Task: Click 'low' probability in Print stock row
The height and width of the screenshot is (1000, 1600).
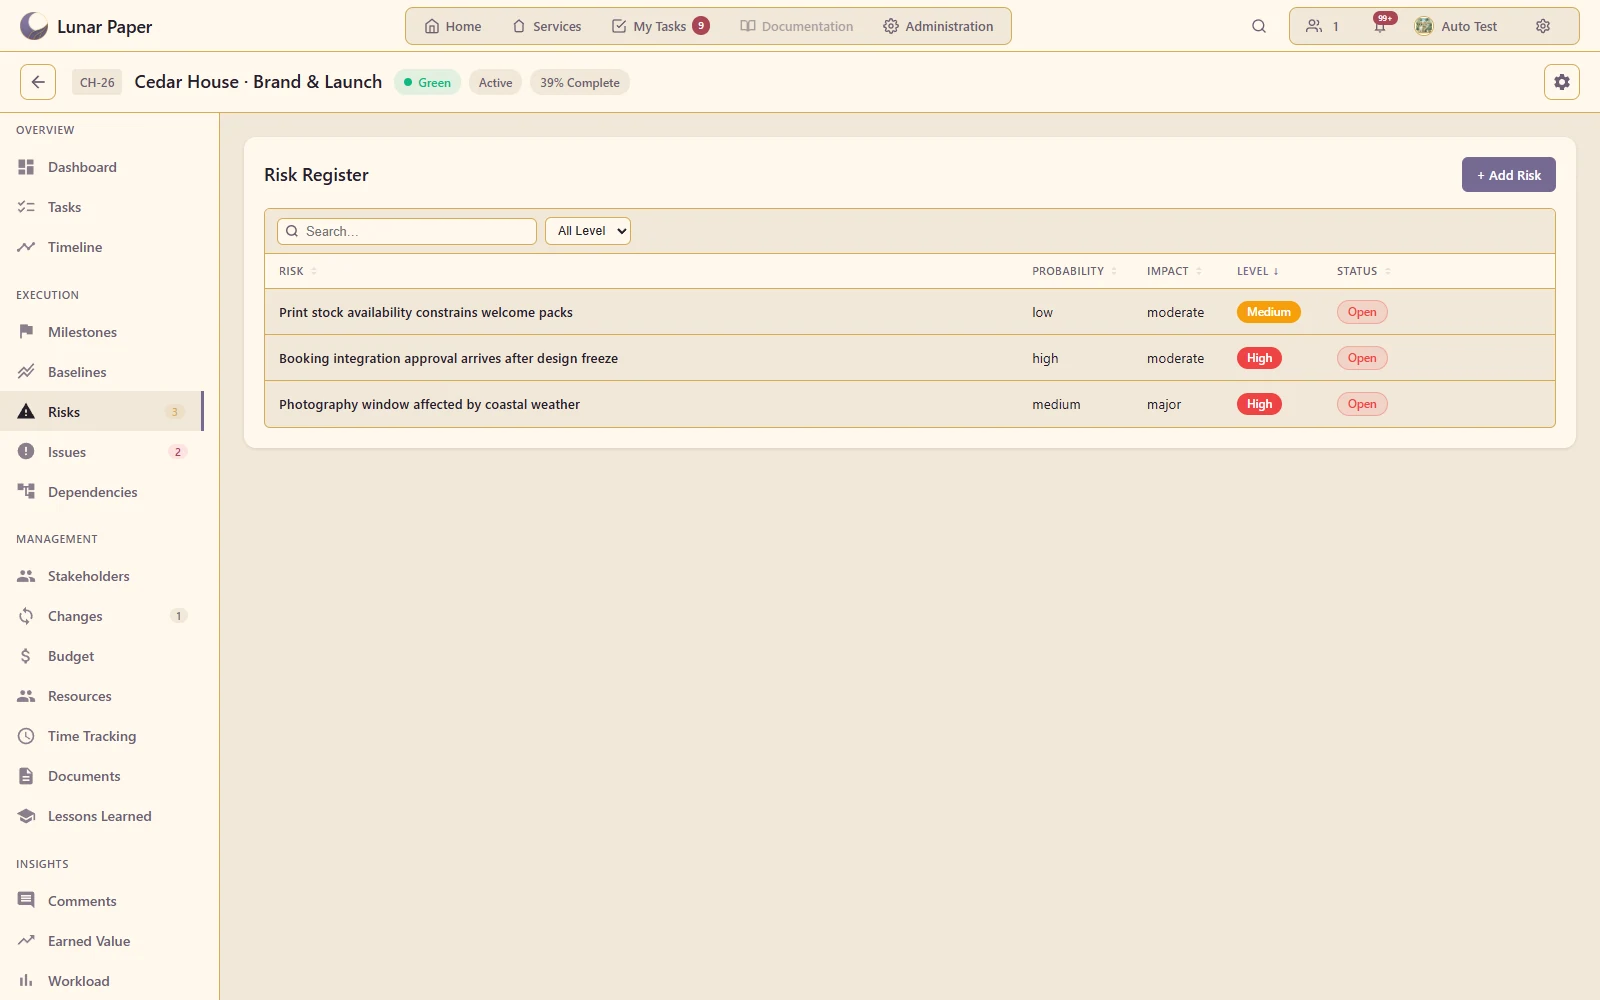Action: tap(1042, 312)
